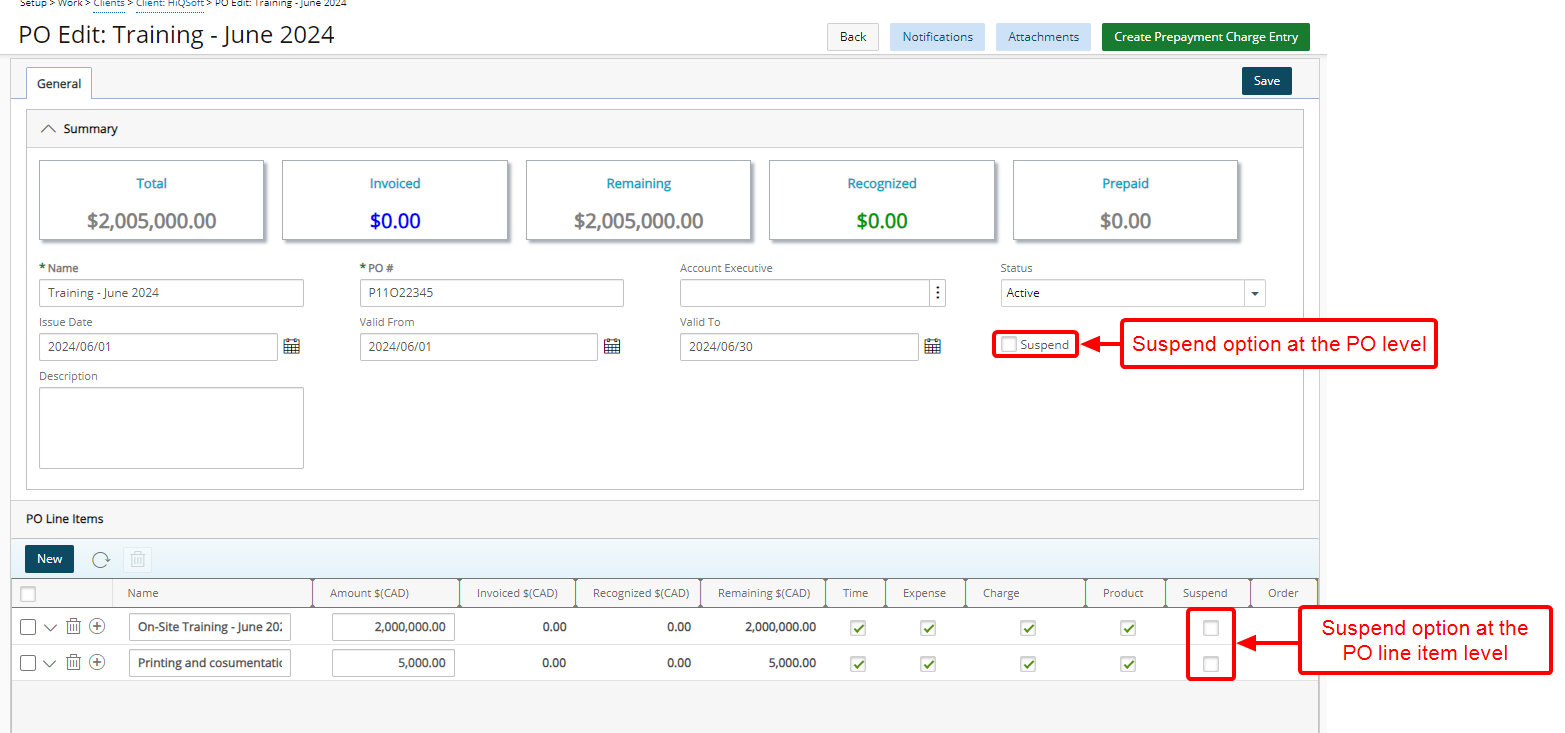Click the Name input field
Screen dimensions: 1565x733
pyautogui.click(x=171, y=293)
